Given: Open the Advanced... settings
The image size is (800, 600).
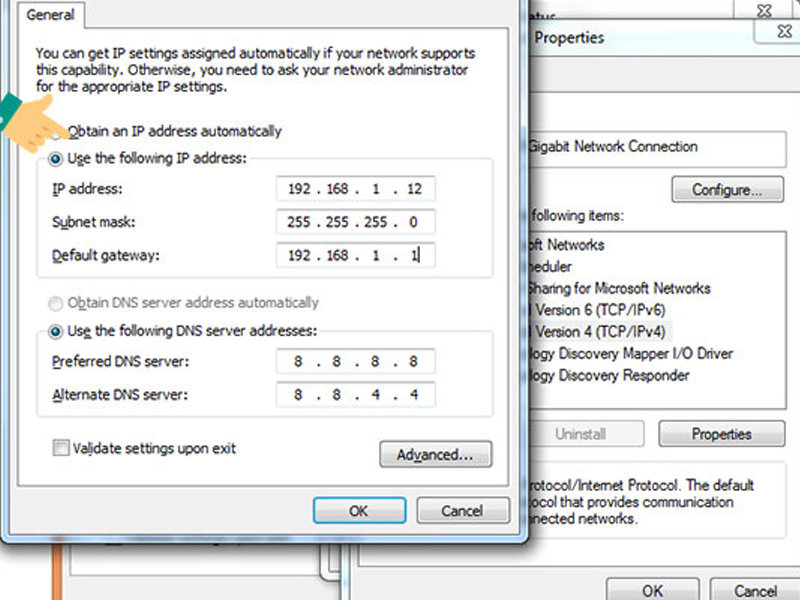Looking at the screenshot, I should point(435,455).
